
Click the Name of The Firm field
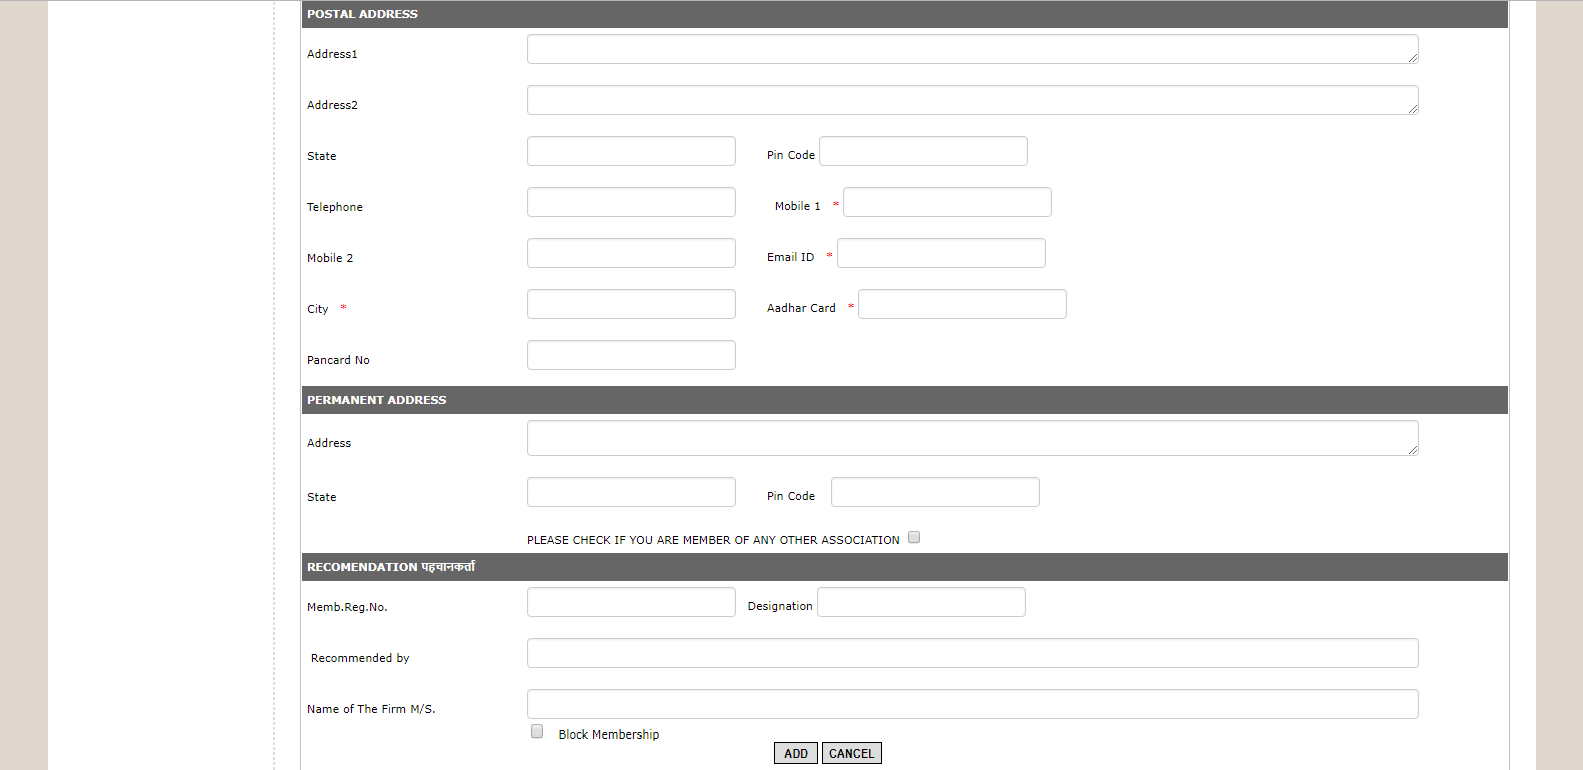972,704
